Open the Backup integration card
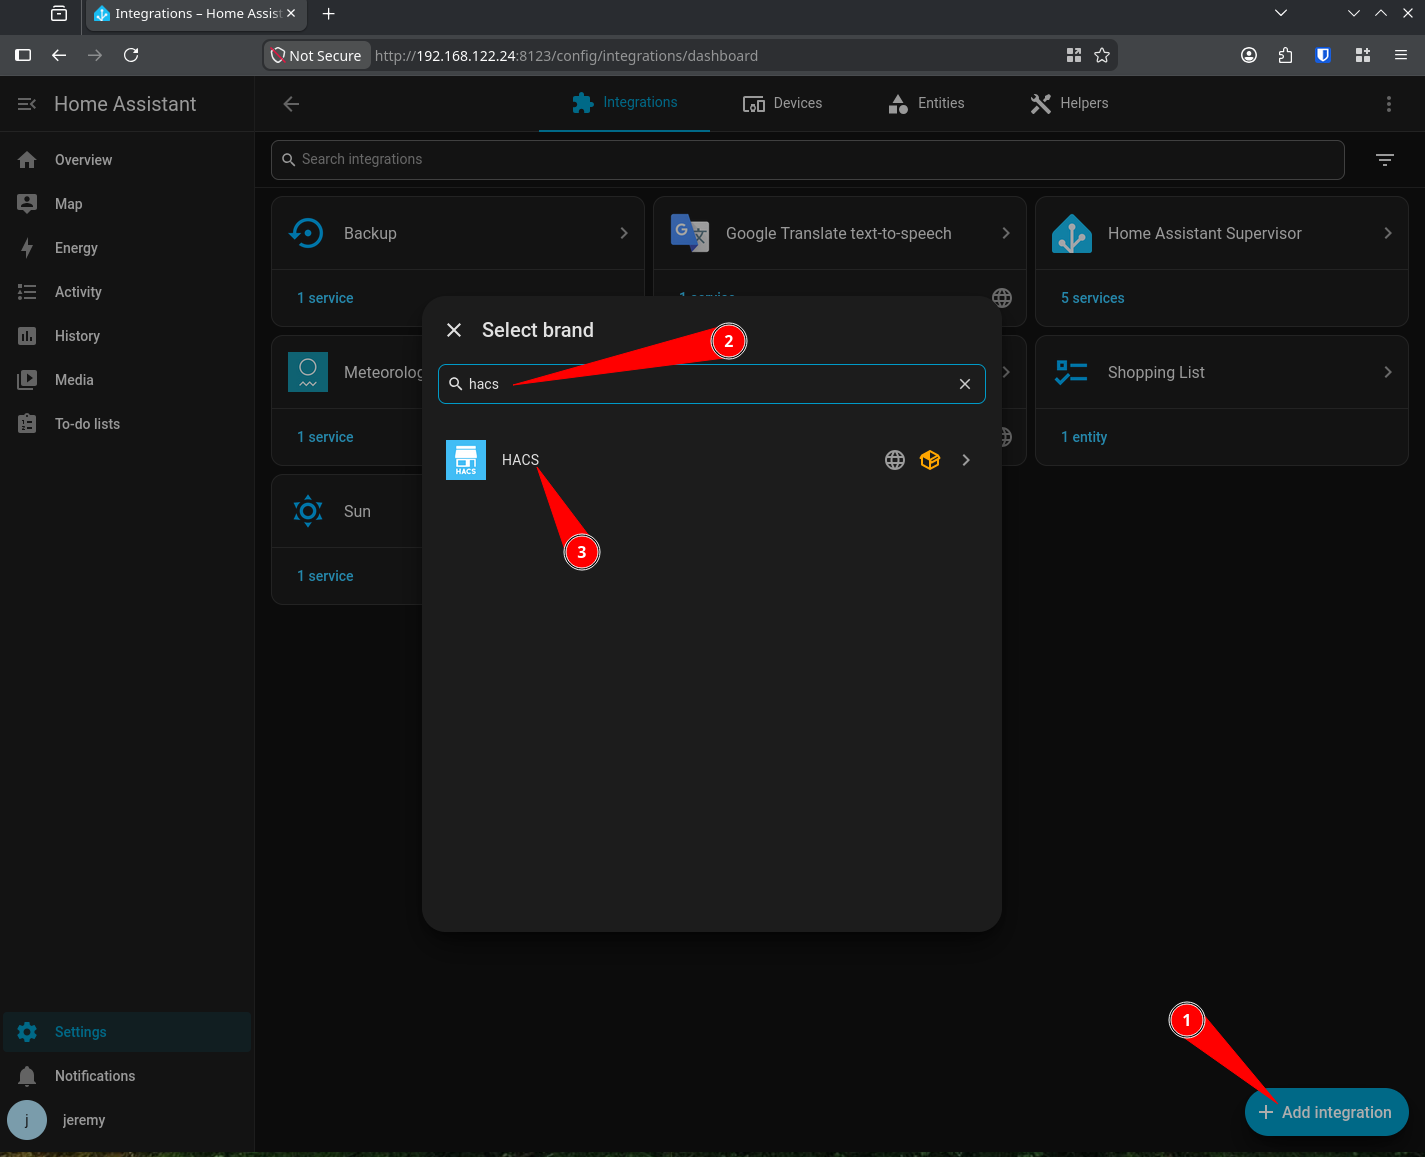This screenshot has height=1157, width=1425. pos(458,233)
